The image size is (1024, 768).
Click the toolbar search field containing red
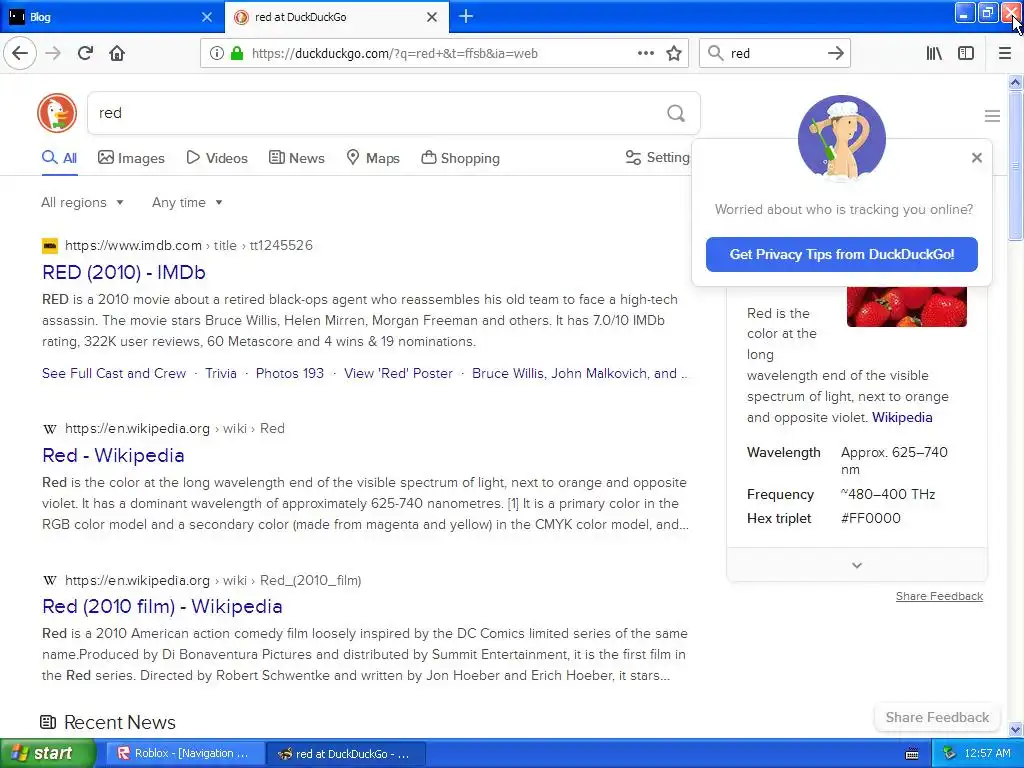pos(775,54)
